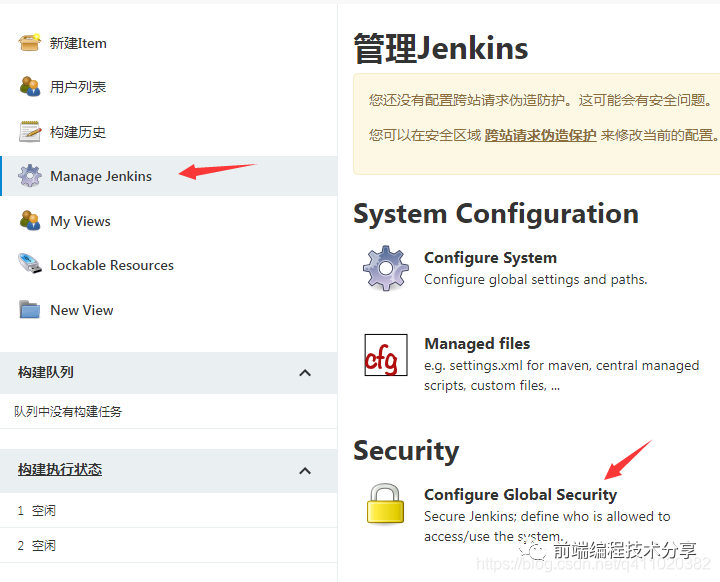Click the New View folder icon
This screenshot has width=720, height=582.
pyautogui.click(x=30, y=309)
